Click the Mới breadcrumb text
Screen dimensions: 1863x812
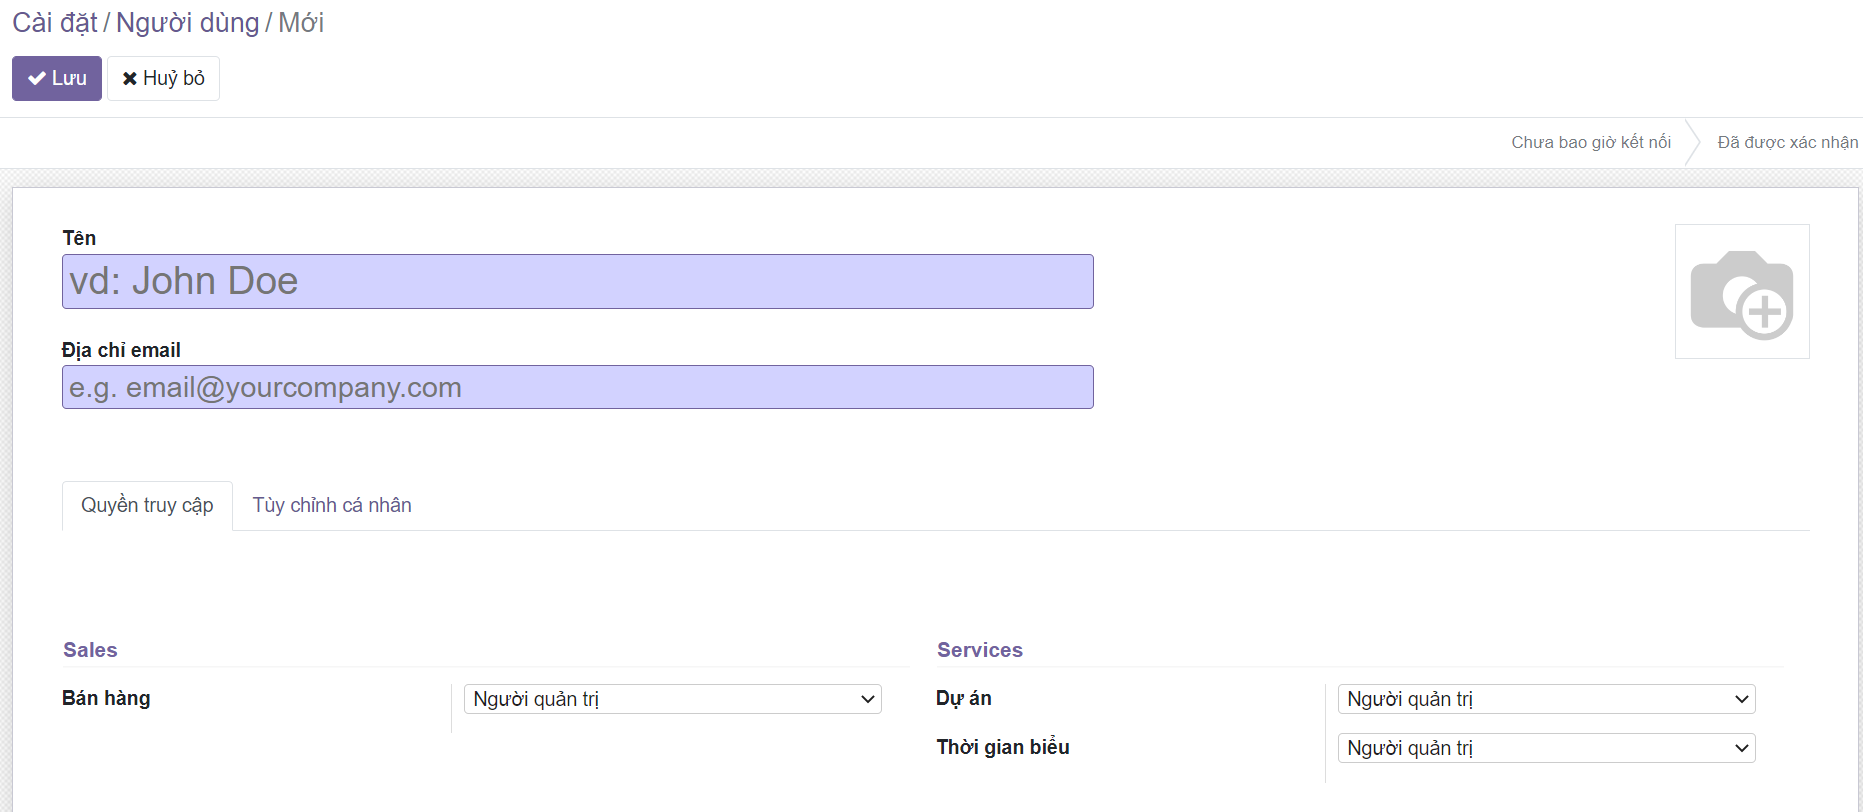tap(301, 22)
